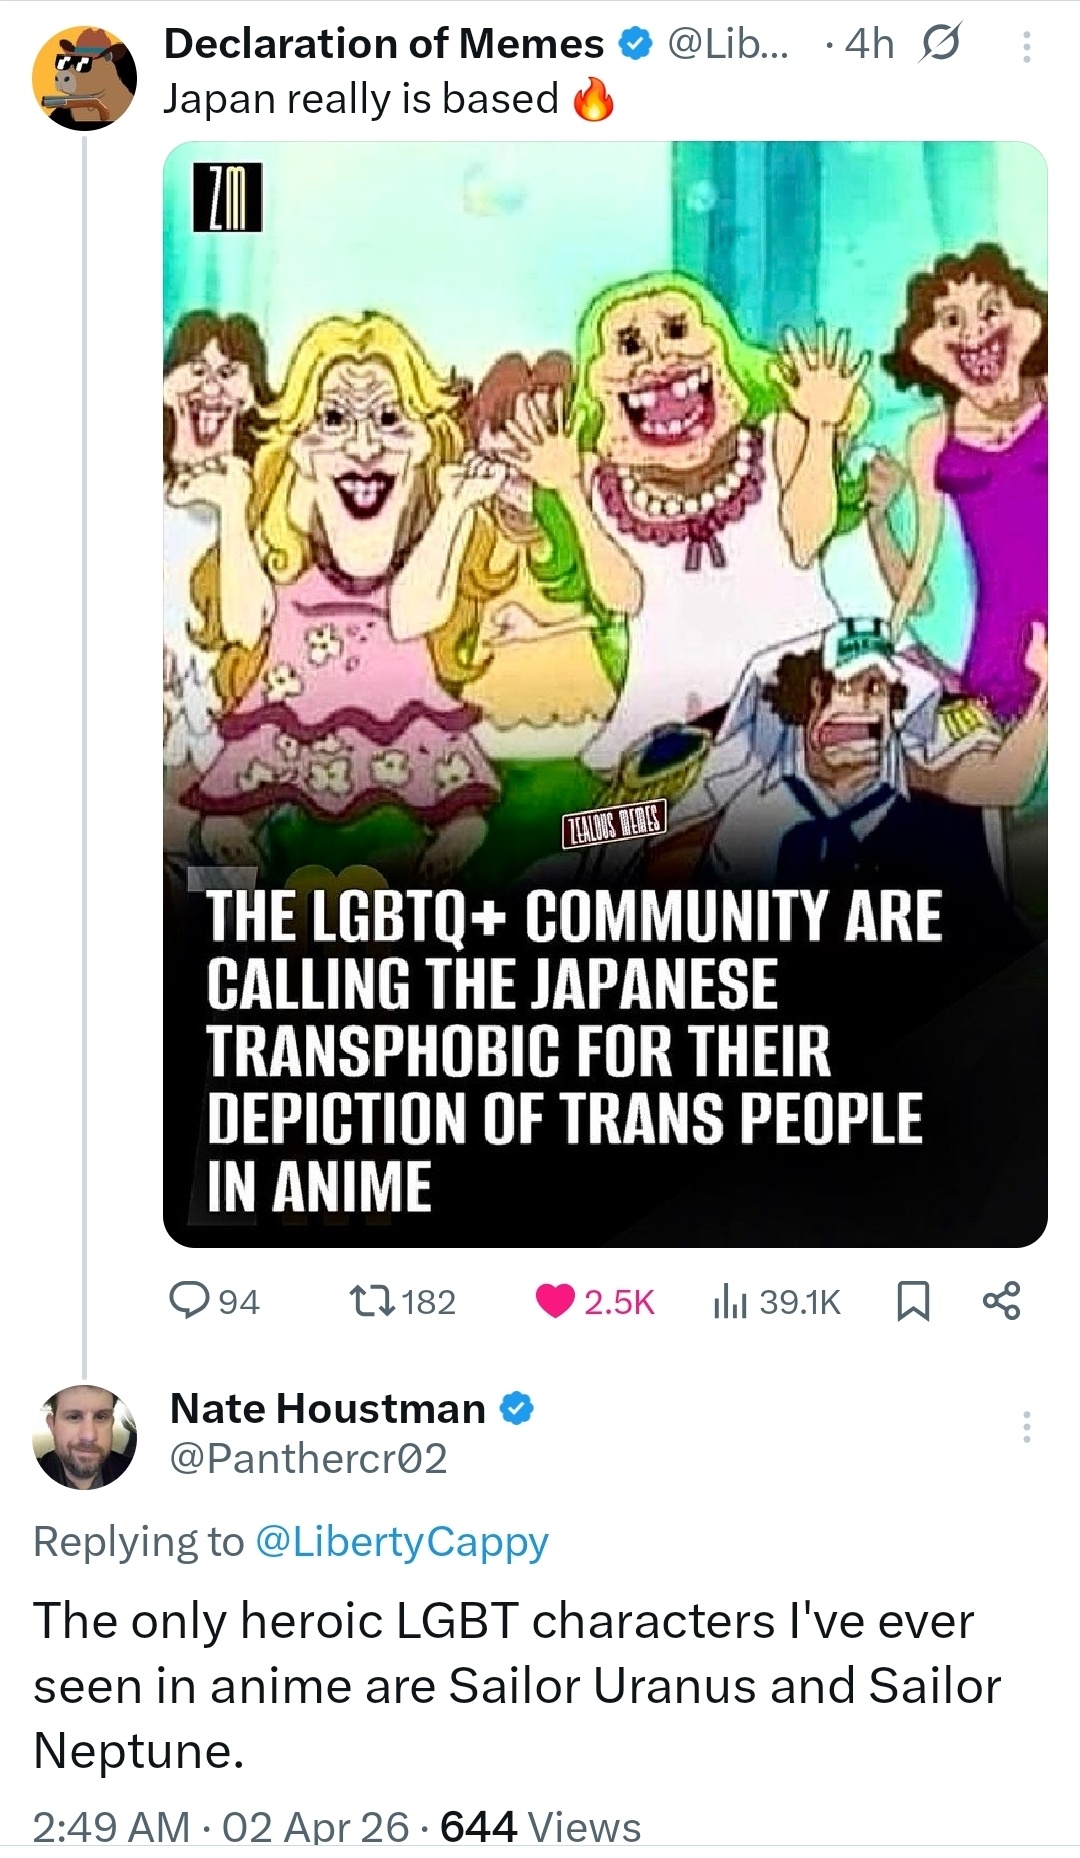The width and height of the screenshot is (1080, 1858).
Task: Open Declaration of Memes profile avatar
Action: pyautogui.click(x=84, y=78)
